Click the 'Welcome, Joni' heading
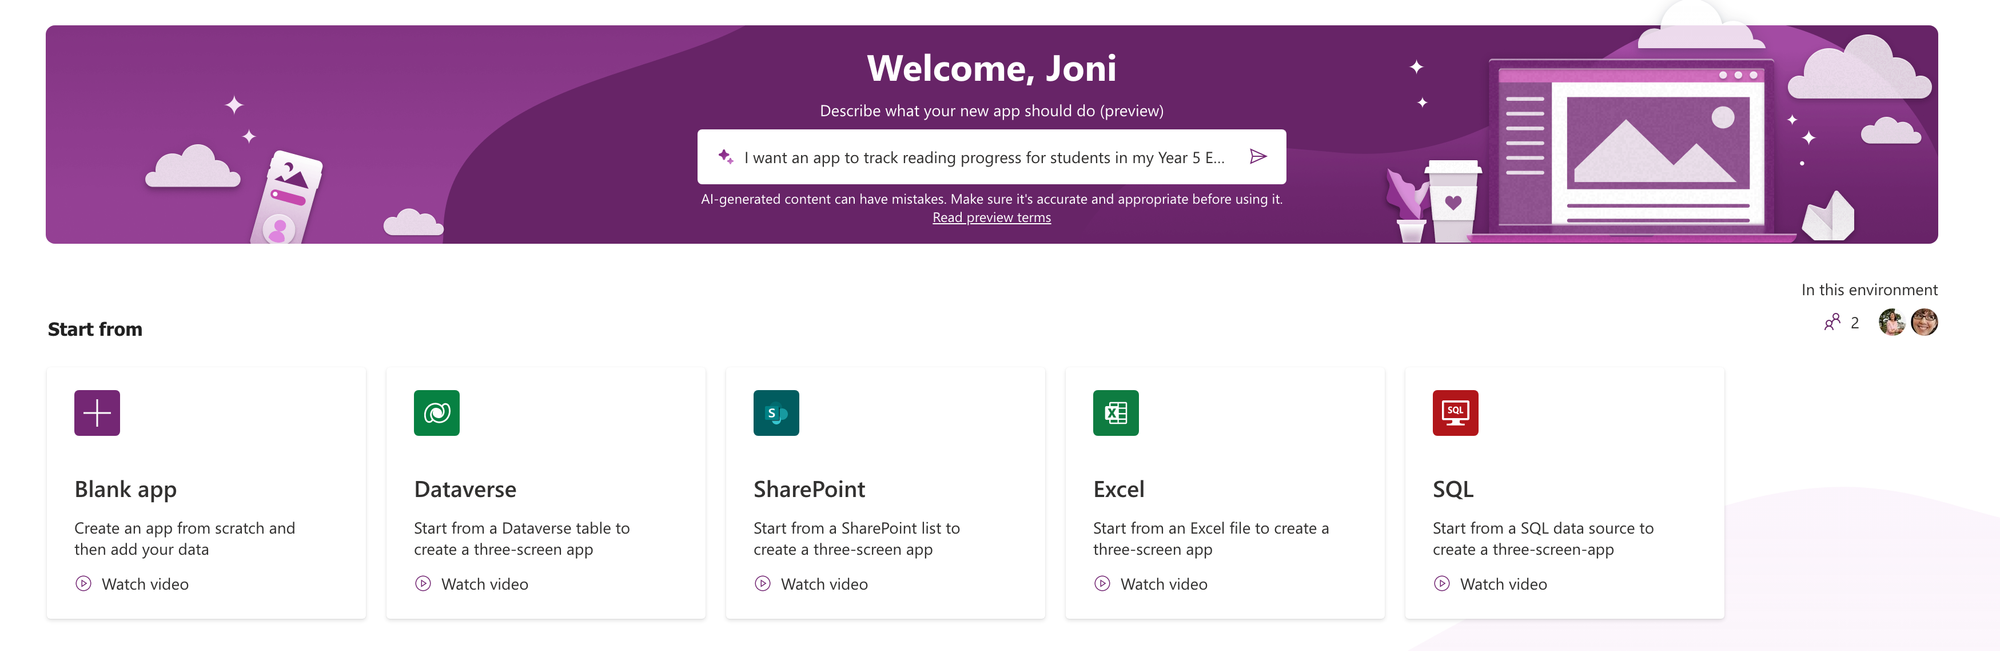The image size is (2000, 651). click(x=991, y=68)
